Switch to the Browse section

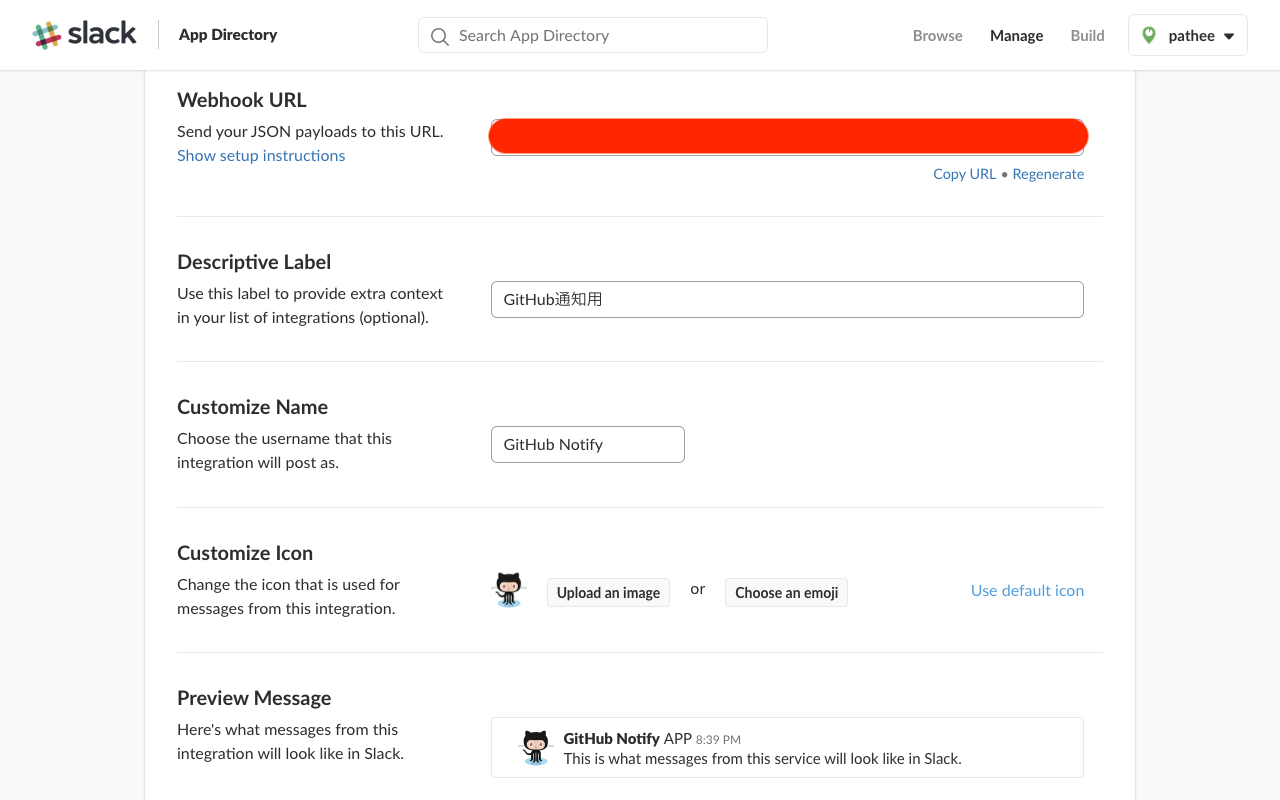point(937,35)
